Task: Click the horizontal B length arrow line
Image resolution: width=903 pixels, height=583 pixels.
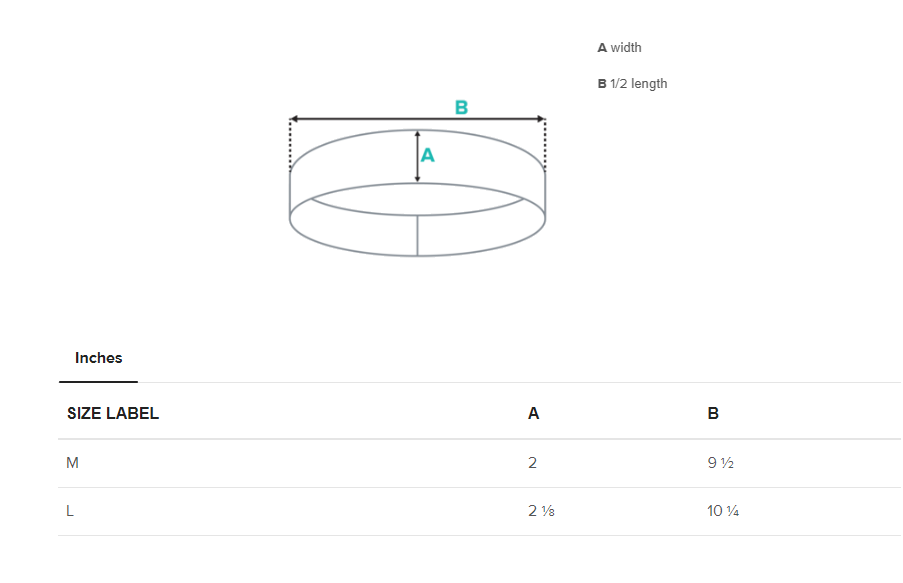Action: click(380, 119)
